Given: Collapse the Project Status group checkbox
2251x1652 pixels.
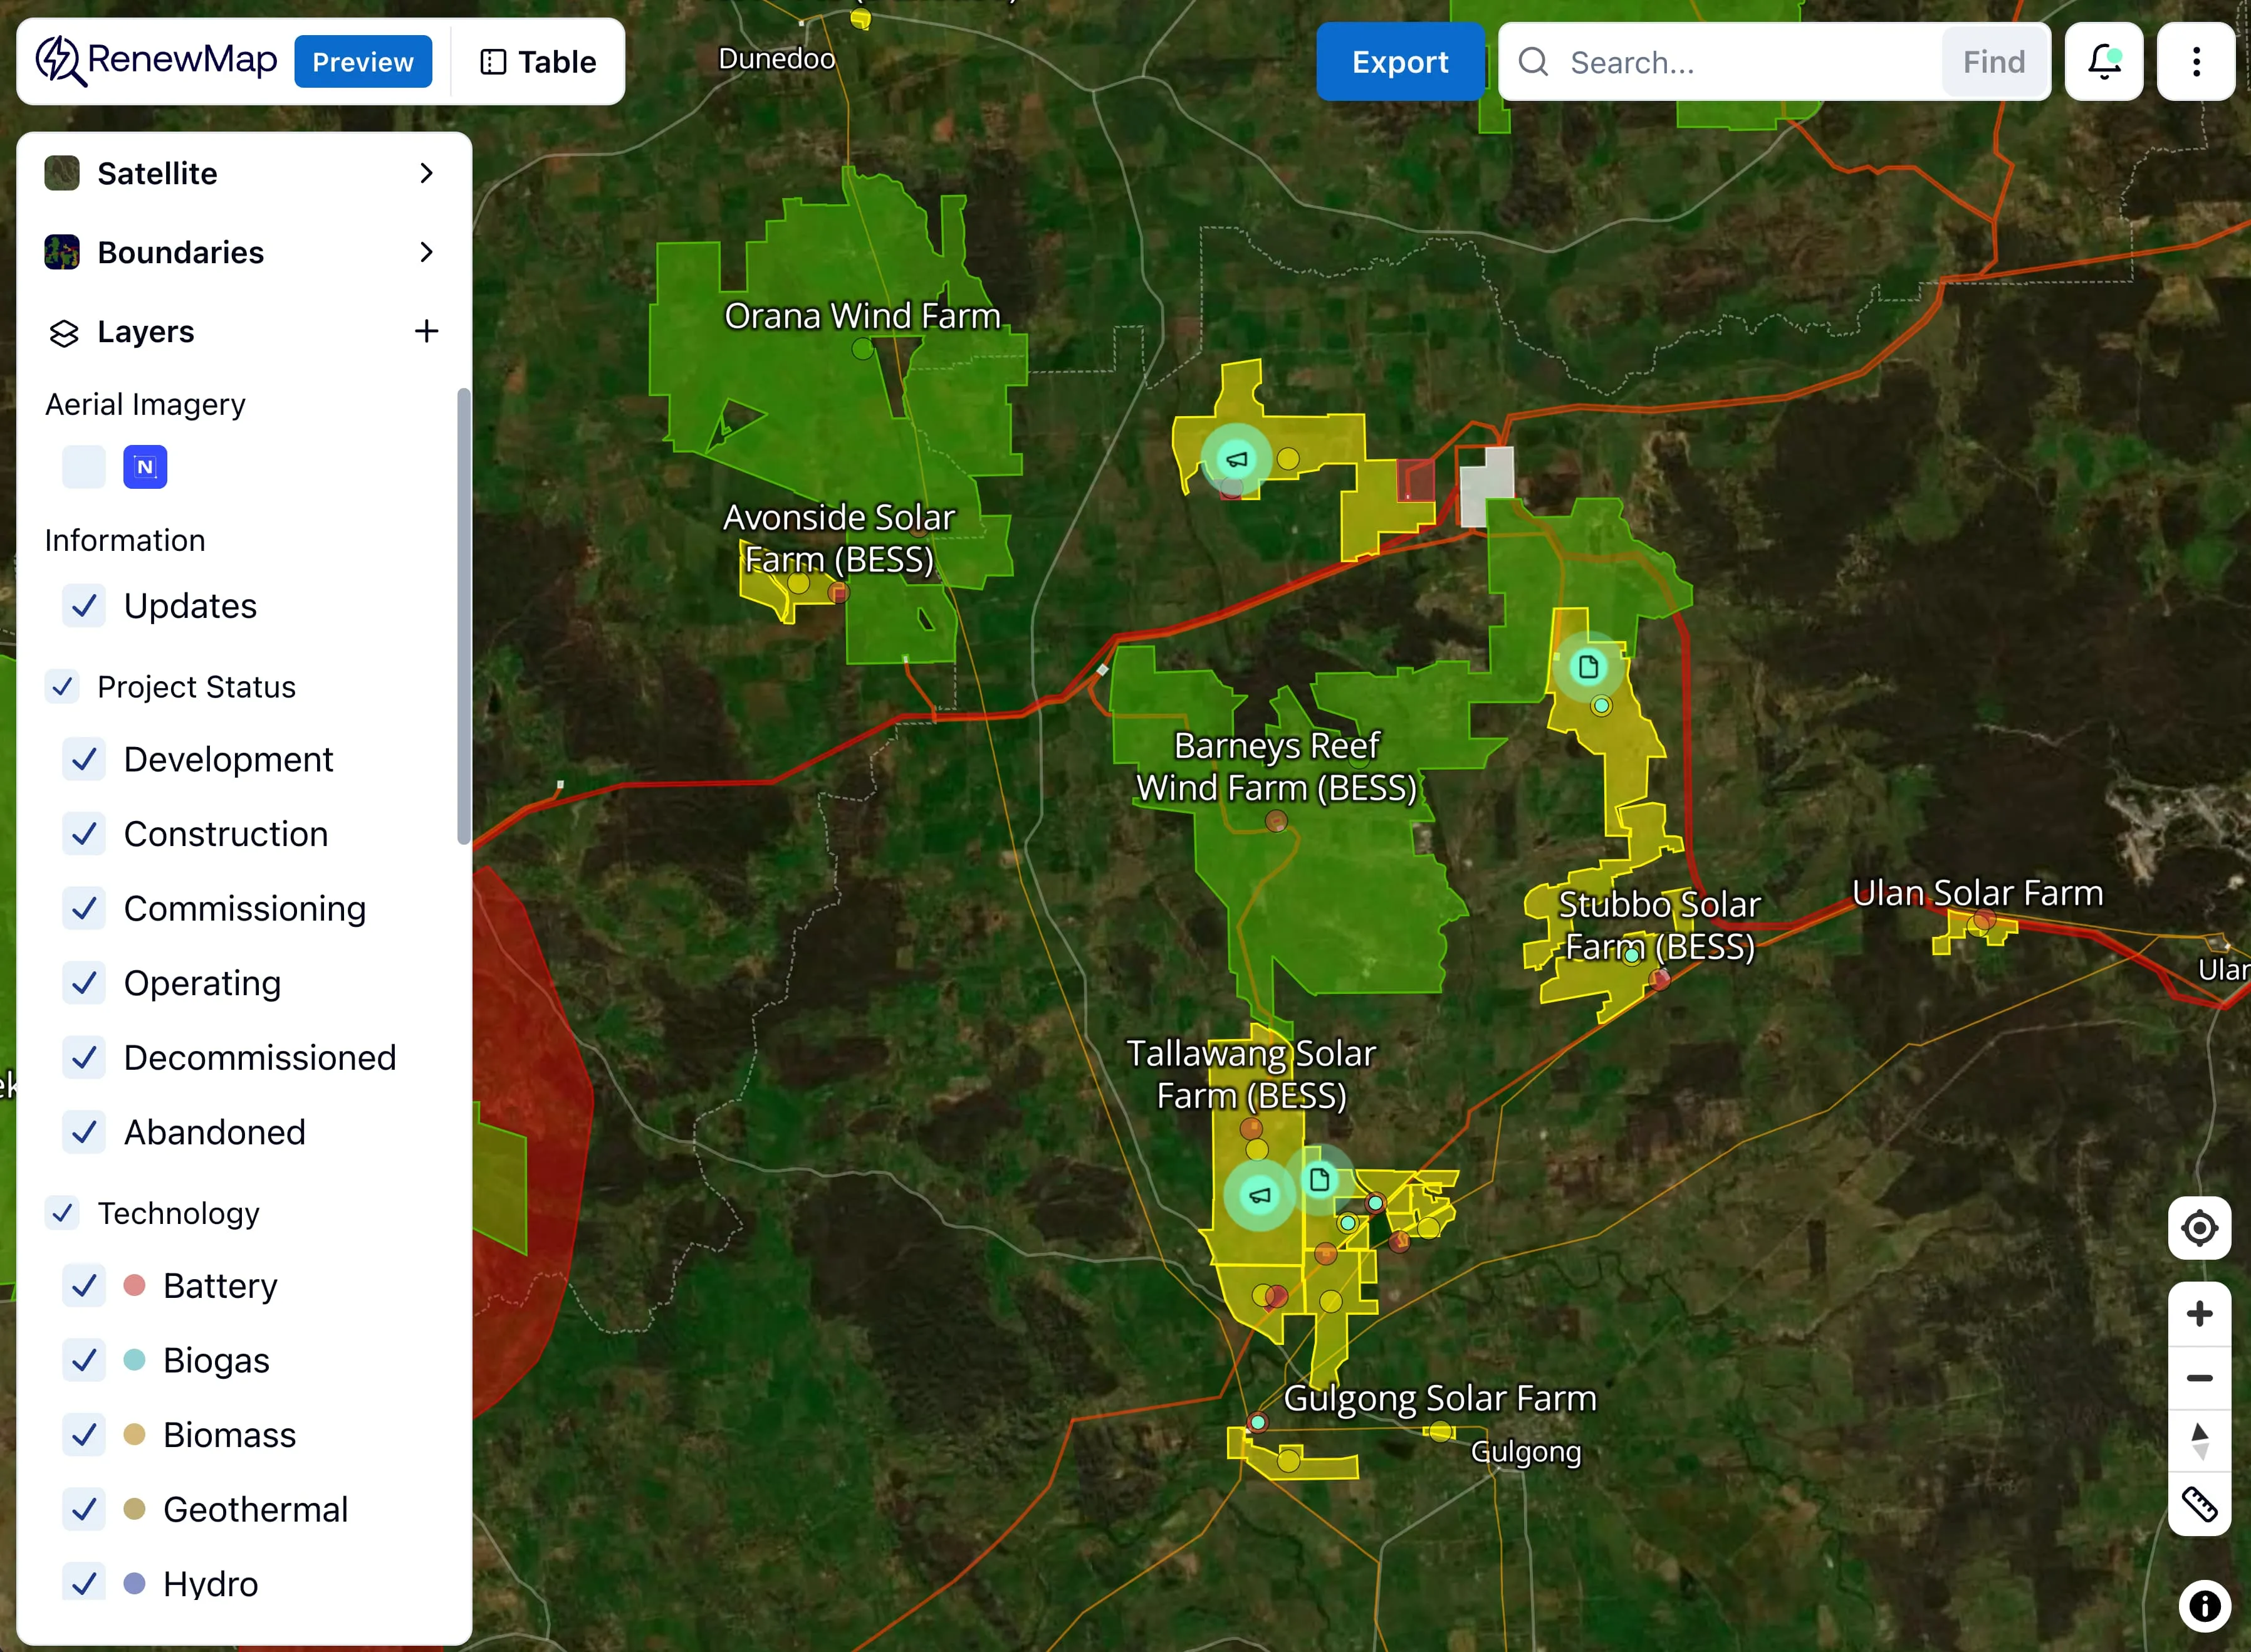Looking at the screenshot, I should tap(62, 687).
